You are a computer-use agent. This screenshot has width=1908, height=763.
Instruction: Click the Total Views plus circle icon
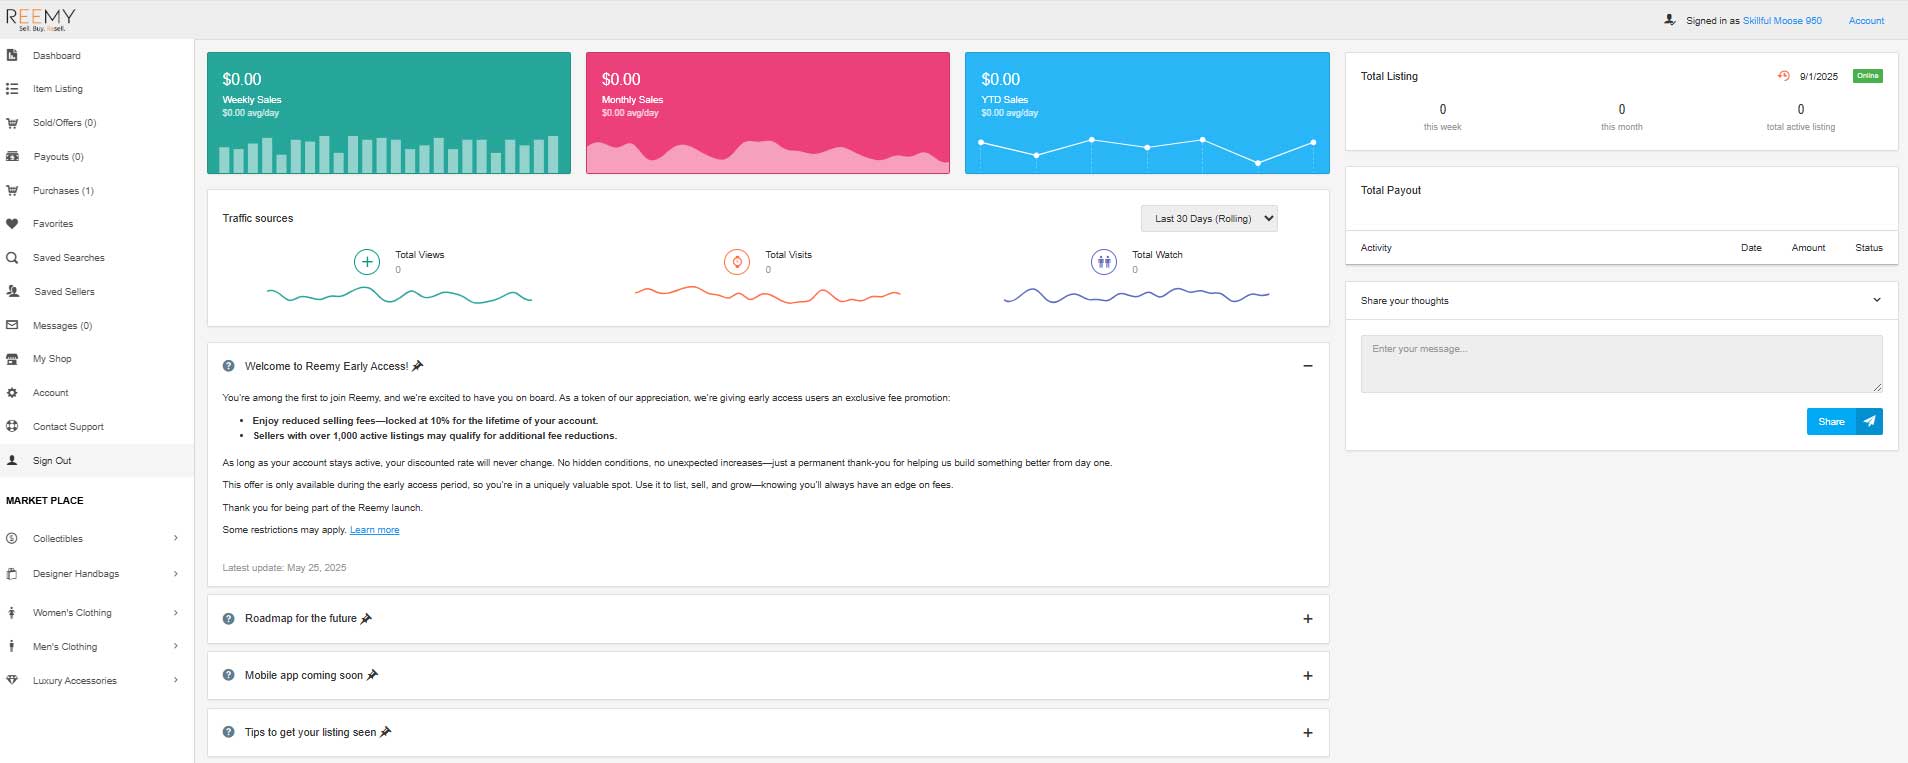(367, 262)
